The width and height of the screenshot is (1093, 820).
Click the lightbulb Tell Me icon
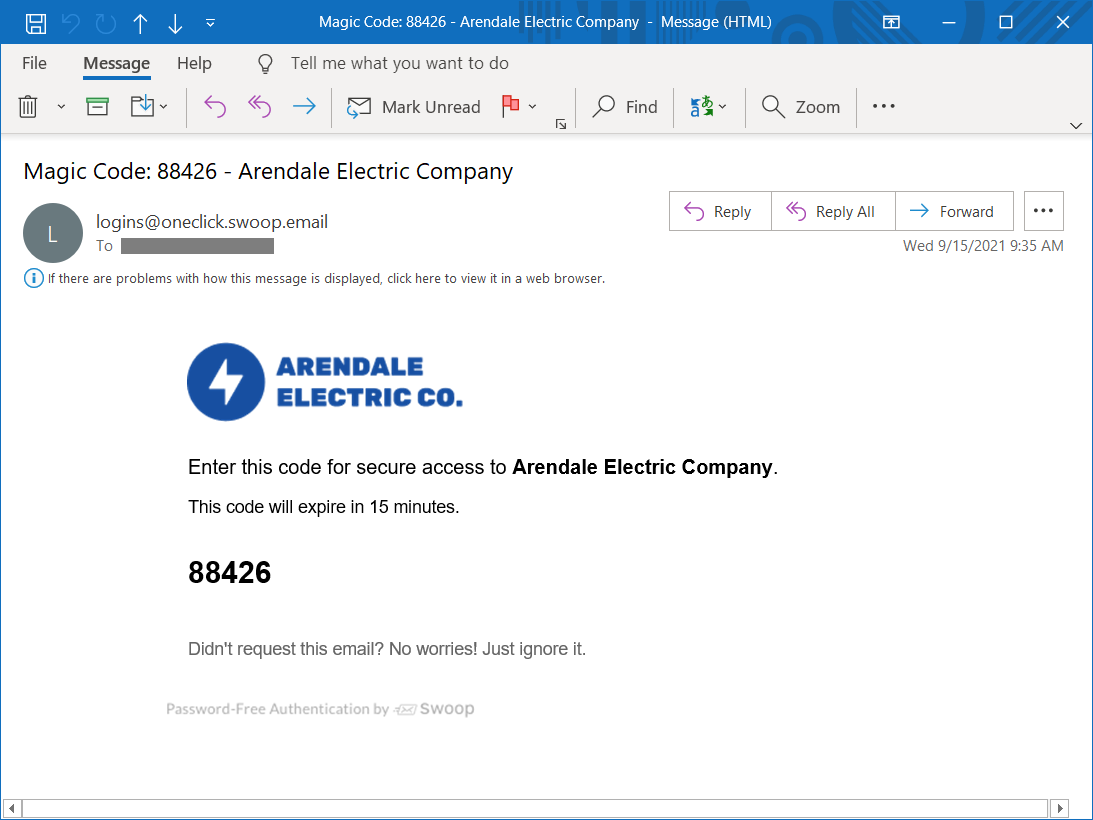click(265, 63)
